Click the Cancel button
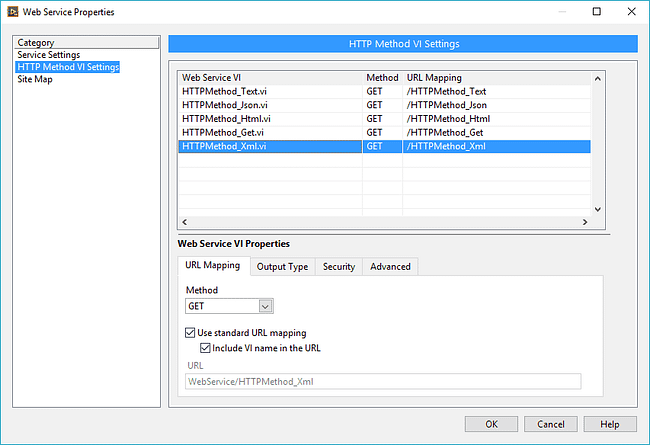Screen dimensions: 650x445 click(551, 424)
